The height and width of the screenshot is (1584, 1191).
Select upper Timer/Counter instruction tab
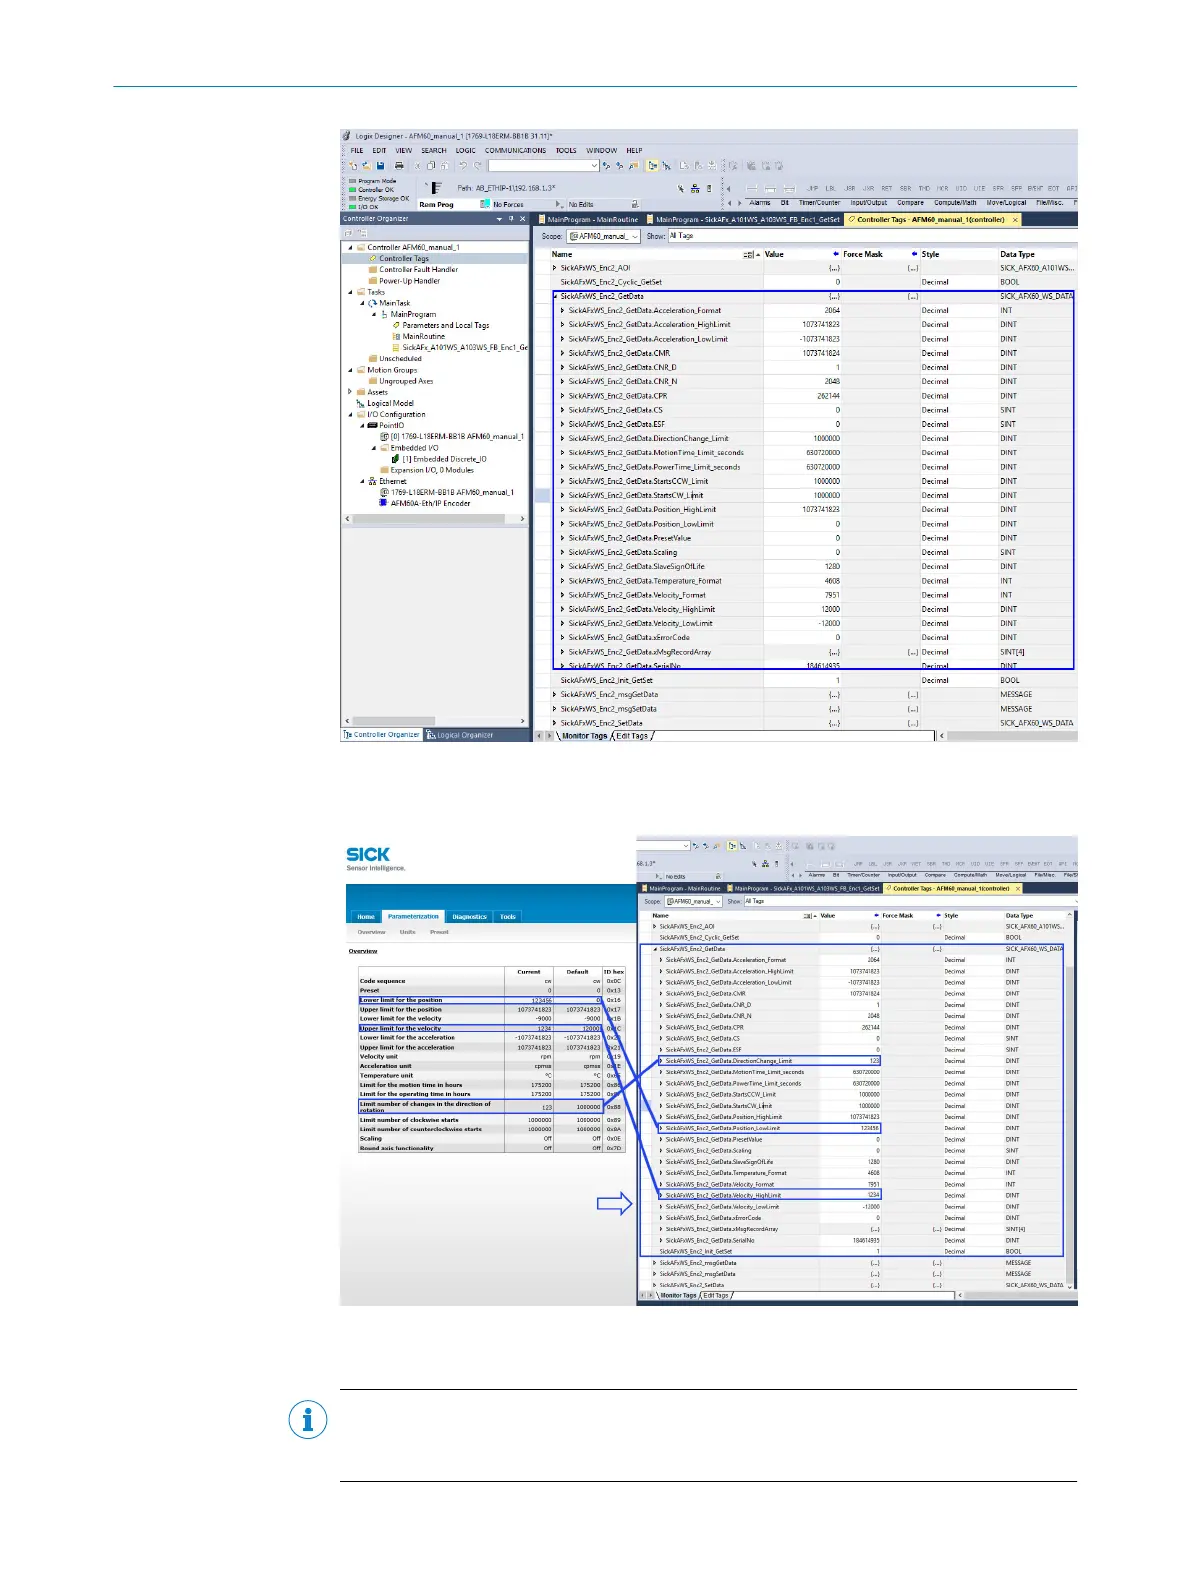pyautogui.click(x=819, y=203)
